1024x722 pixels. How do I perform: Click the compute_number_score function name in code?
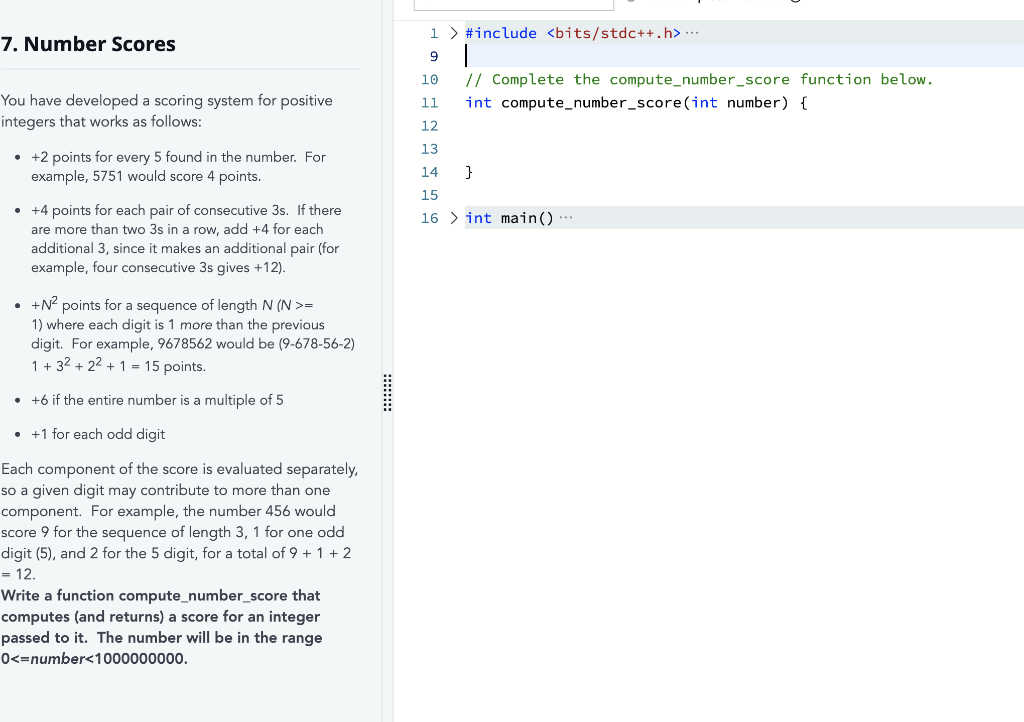coord(591,103)
